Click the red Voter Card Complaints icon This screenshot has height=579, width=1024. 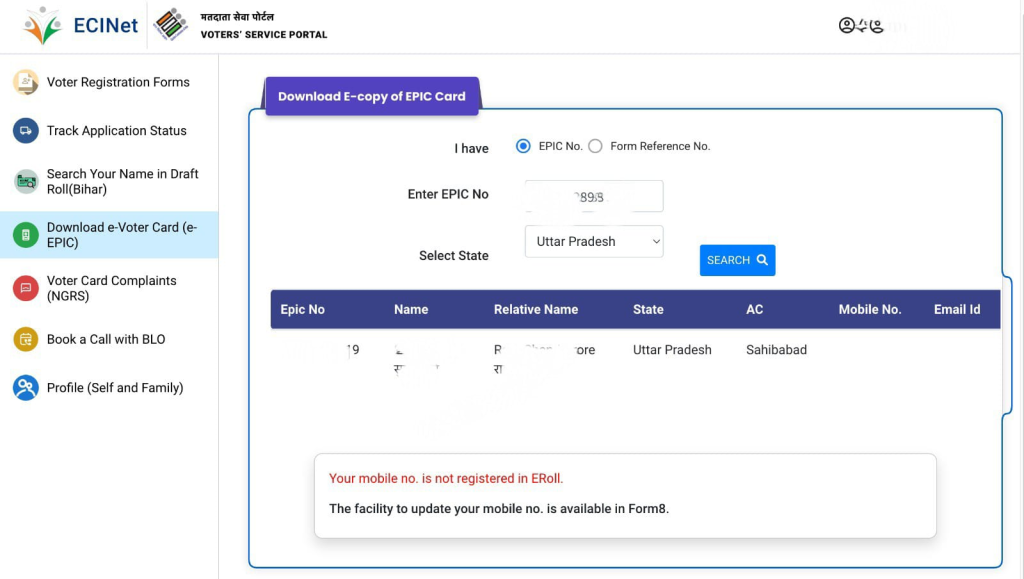pos(25,288)
